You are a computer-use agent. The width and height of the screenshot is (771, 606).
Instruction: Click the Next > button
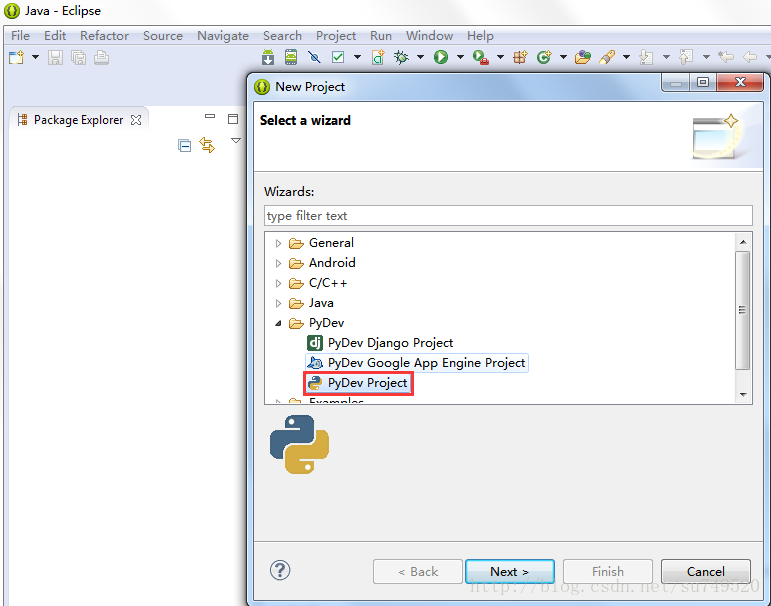[510, 572]
